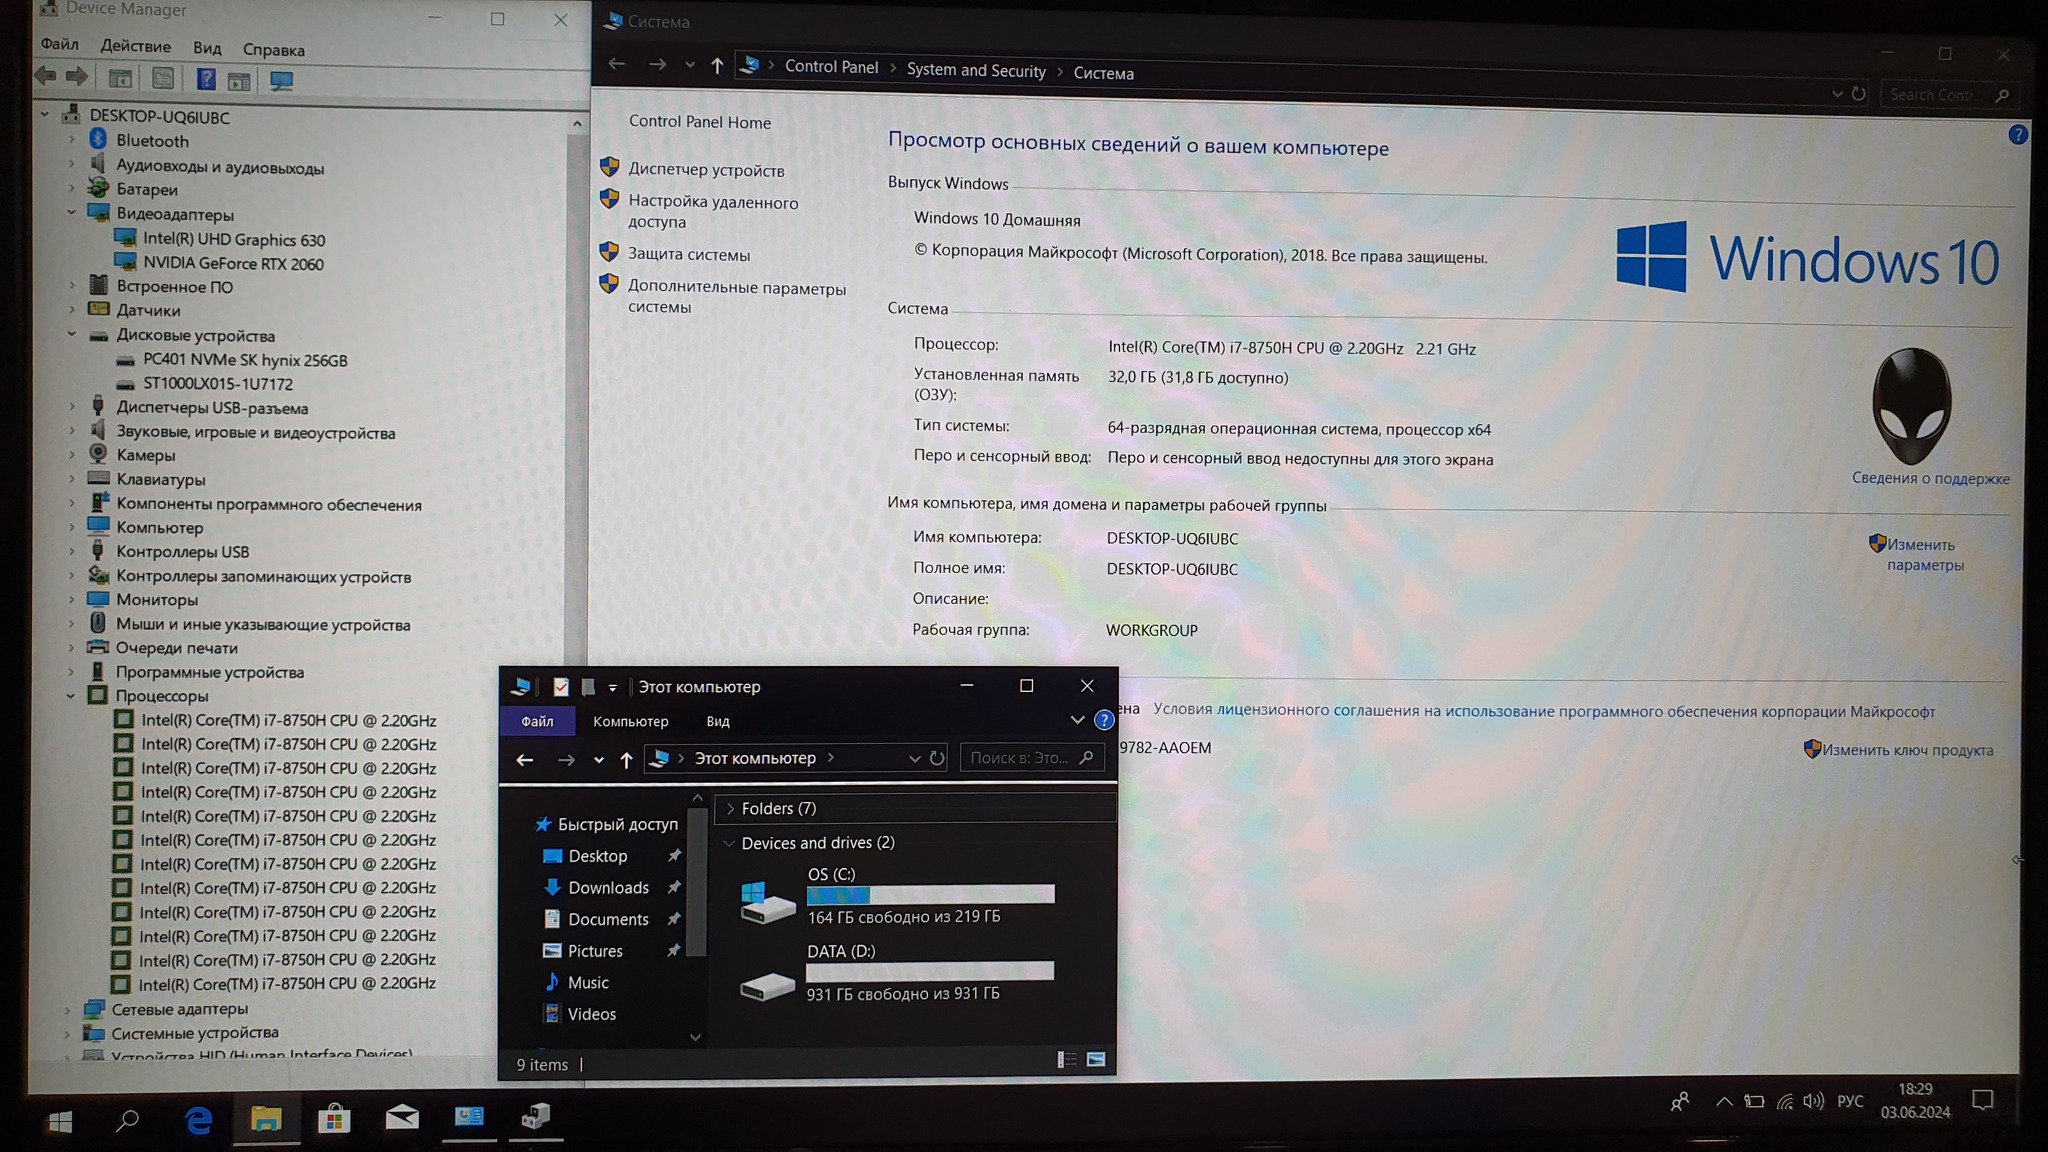
Task: Click the Поиск search field in Explorer
Action: [x=1020, y=758]
